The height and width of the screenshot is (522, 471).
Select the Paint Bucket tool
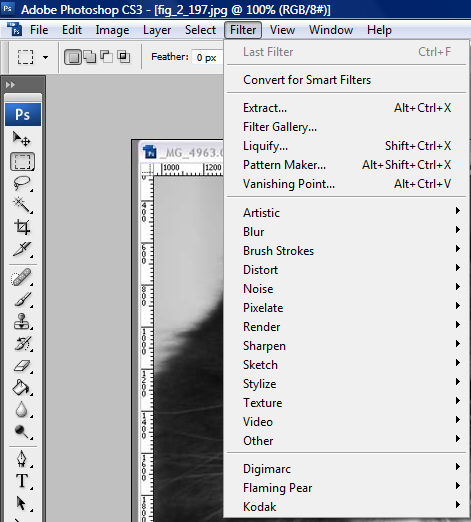tap(22, 387)
